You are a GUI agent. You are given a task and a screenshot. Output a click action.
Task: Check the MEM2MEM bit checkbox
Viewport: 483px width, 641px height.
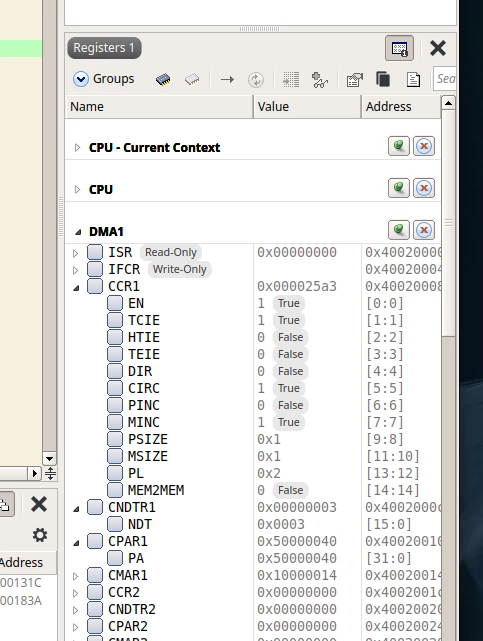click(x=115, y=490)
